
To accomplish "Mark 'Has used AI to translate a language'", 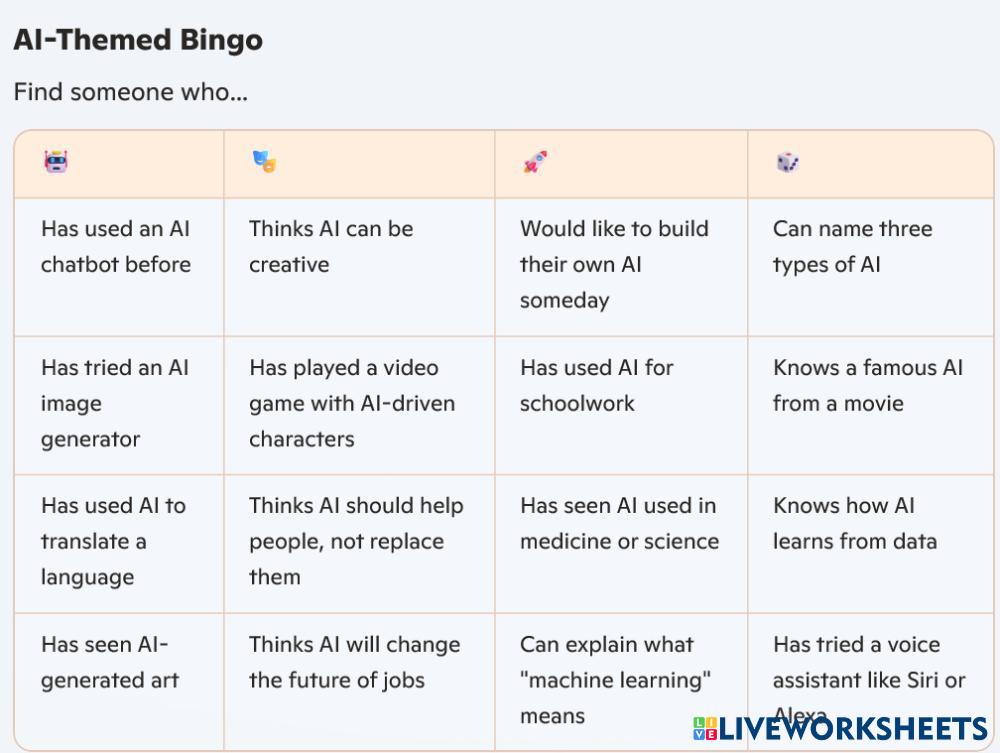I will (113, 541).
